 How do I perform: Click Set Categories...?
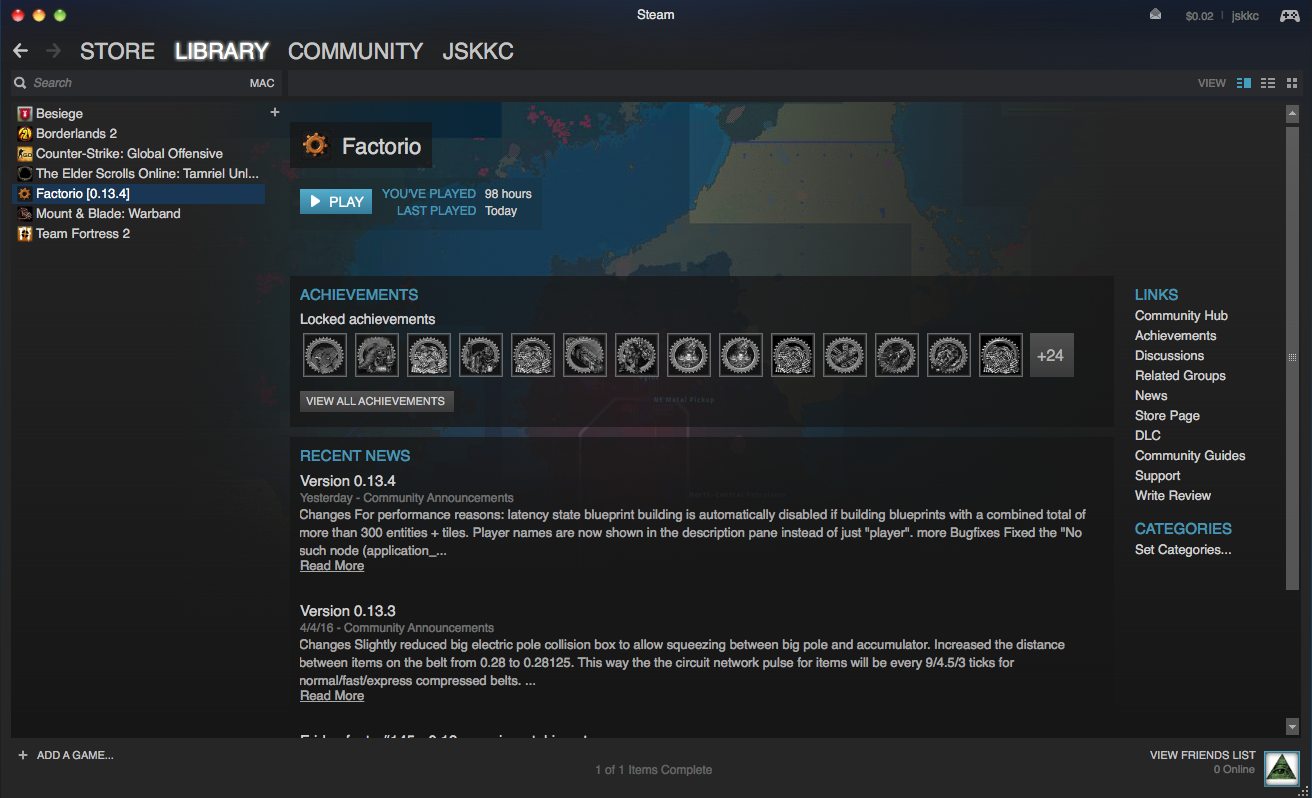coord(1183,549)
